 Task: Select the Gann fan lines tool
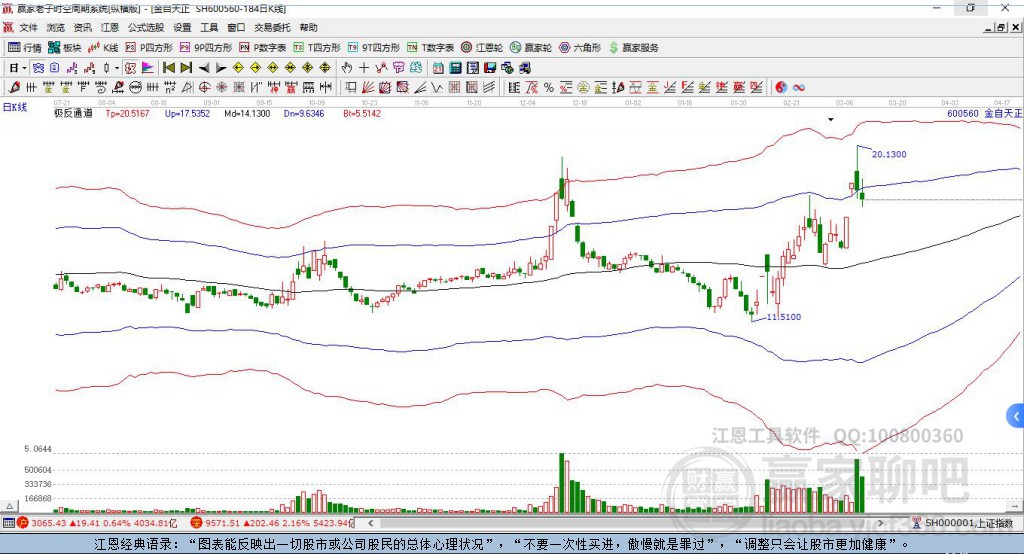pyautogui.click(x=368, y=88)
